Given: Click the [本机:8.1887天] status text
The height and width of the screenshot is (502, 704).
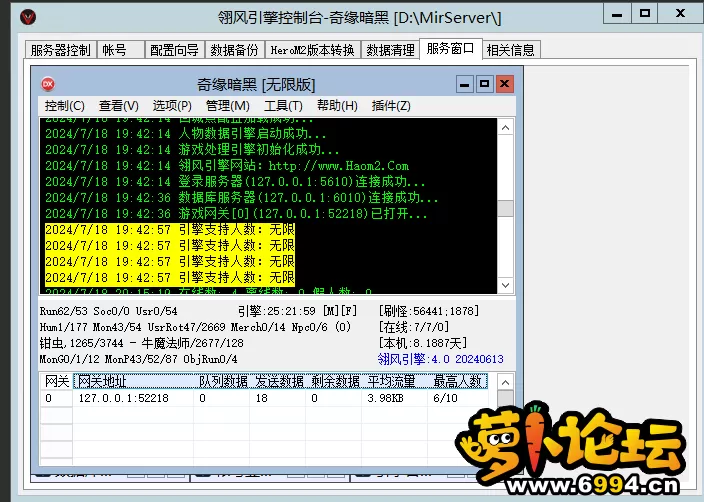Looking at the screenshot, I should tap(423, 343).
